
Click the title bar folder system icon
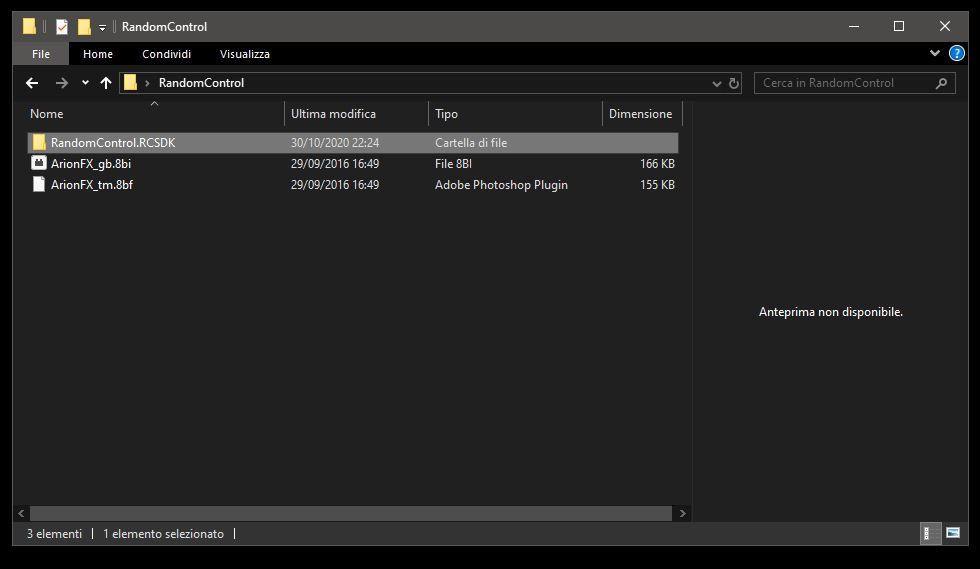pos(29,26)
